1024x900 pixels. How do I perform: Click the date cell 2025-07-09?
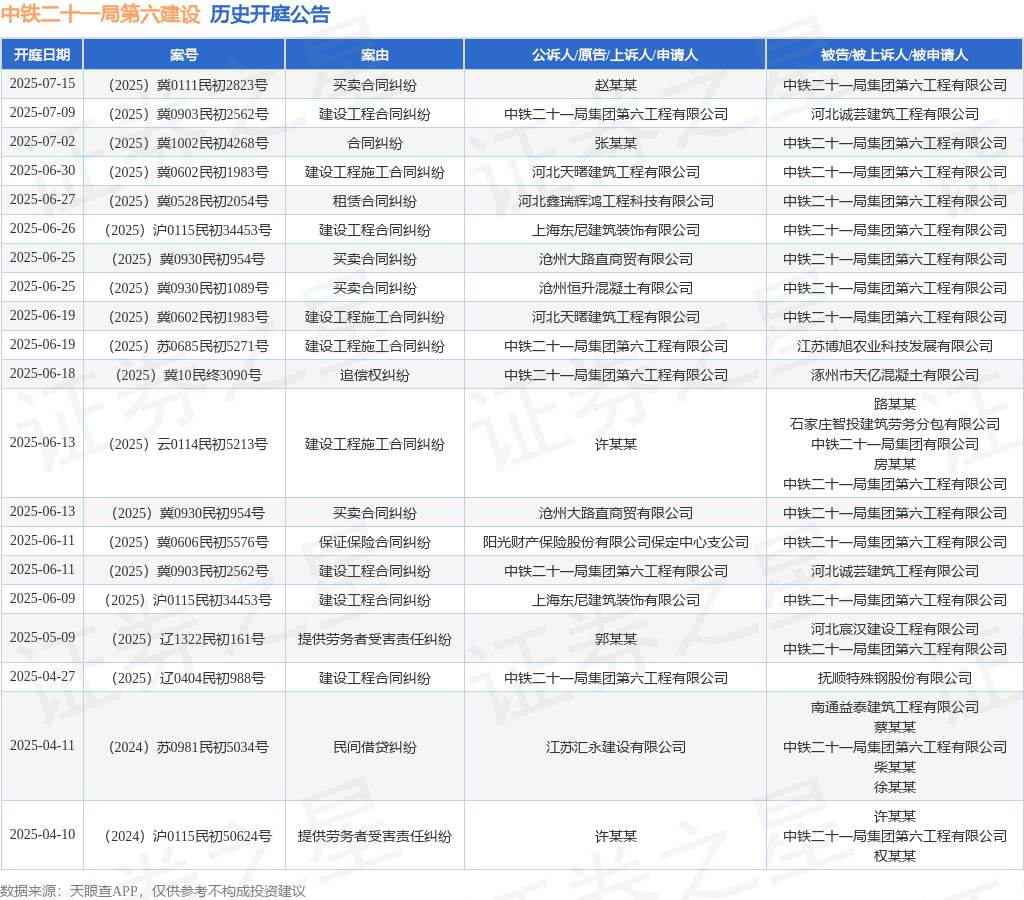42,112
